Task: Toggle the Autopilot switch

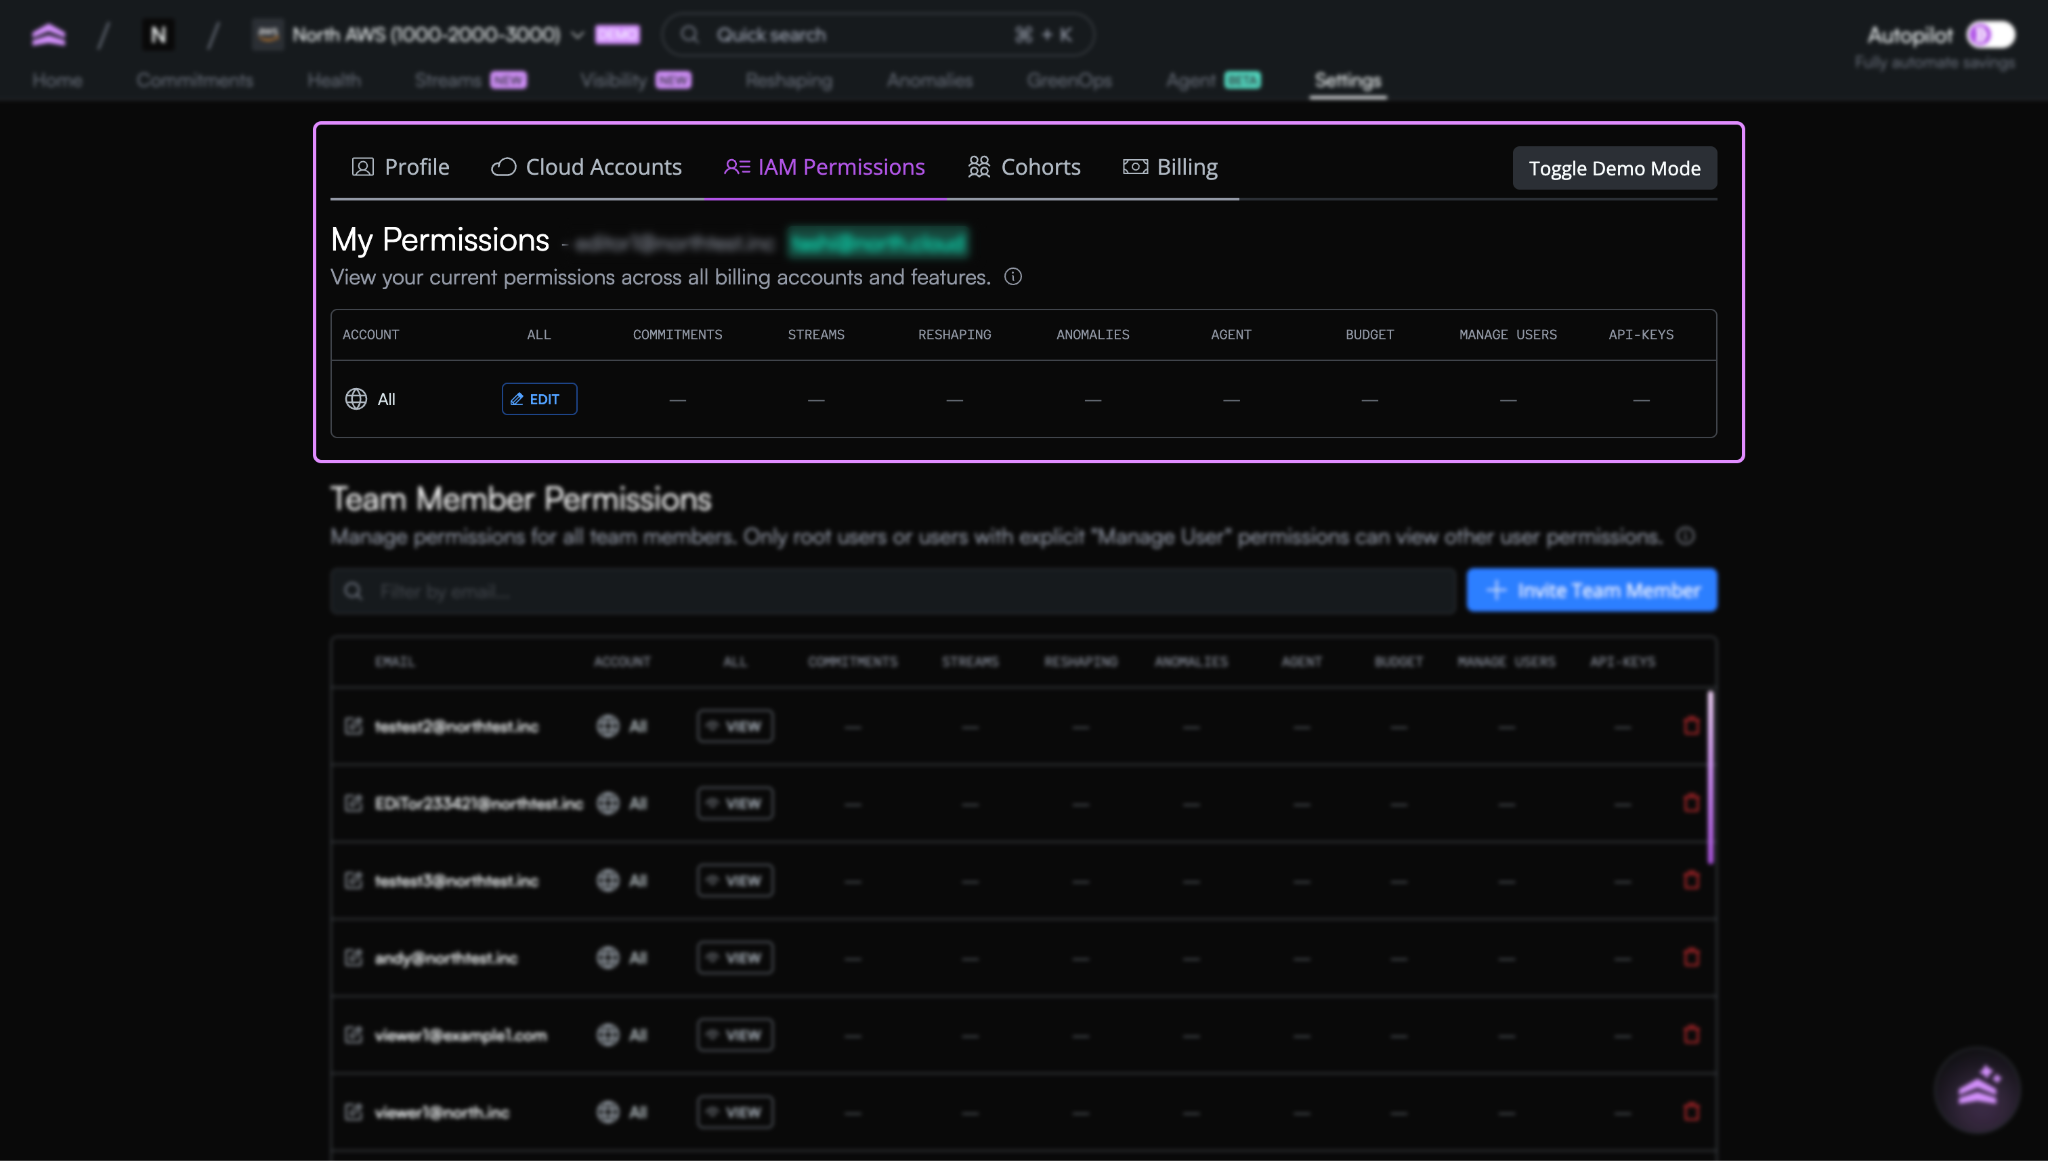Action: click(x=1990, y=34)
